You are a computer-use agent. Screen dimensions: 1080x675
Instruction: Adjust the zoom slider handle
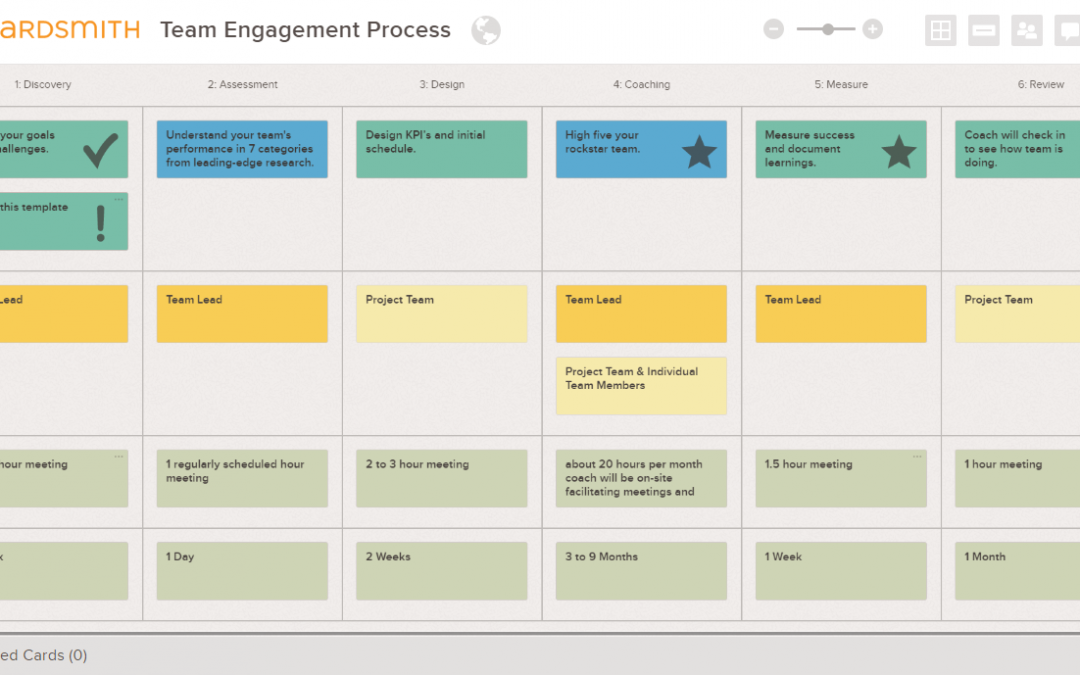[x=829, y=29]
